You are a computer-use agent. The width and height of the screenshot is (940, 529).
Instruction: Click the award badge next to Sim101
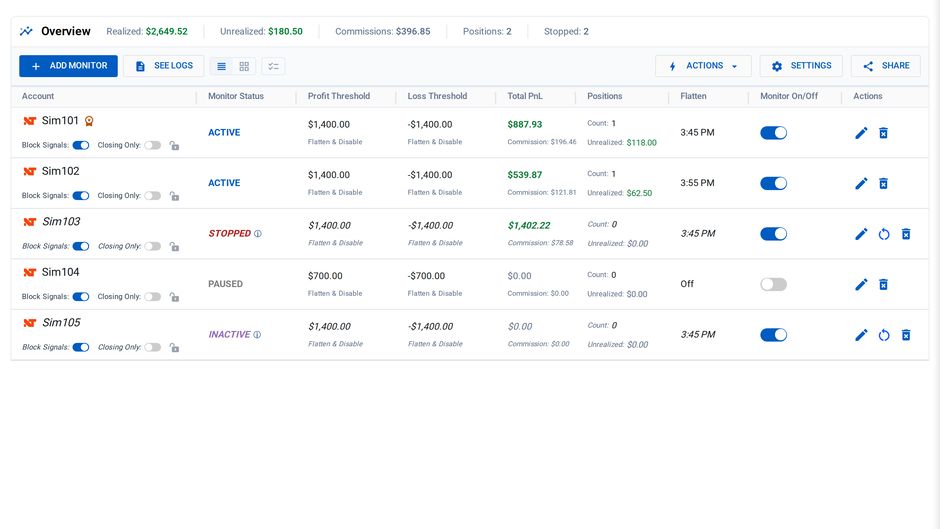(x=89, y=121)
